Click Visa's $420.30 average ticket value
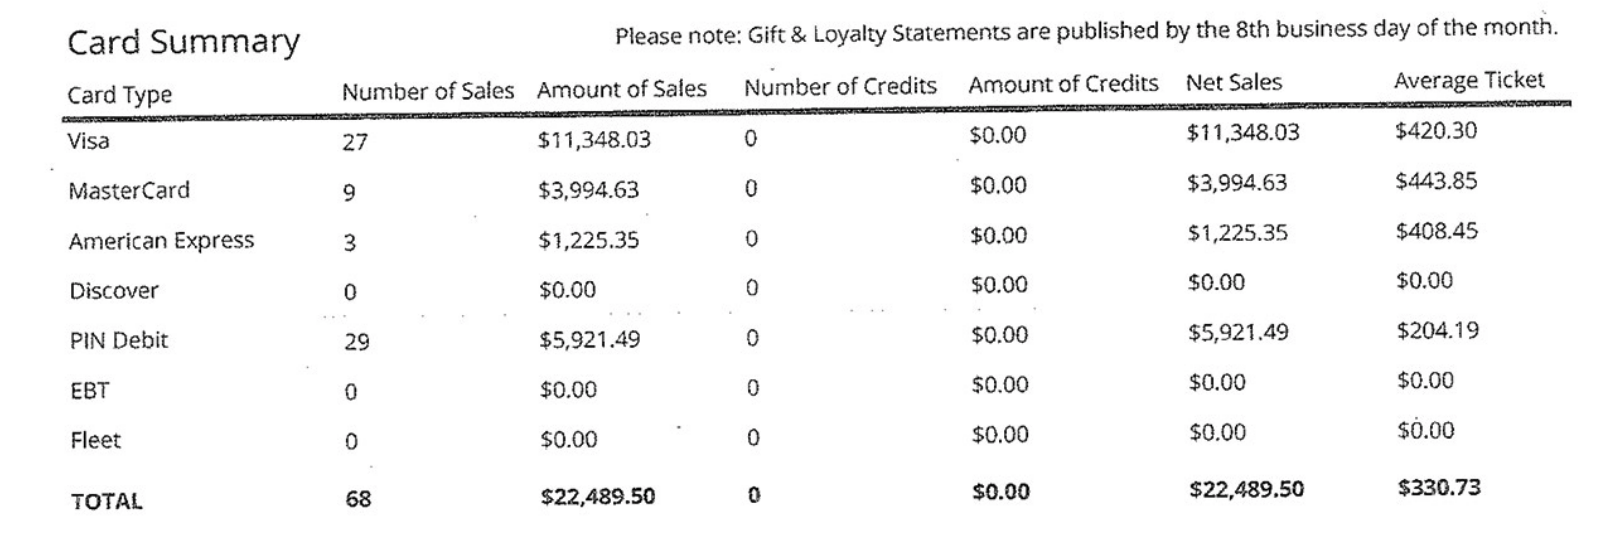Image resolution: width=1605 pixels, height=534 pixels. click(x=1435, y=131)
